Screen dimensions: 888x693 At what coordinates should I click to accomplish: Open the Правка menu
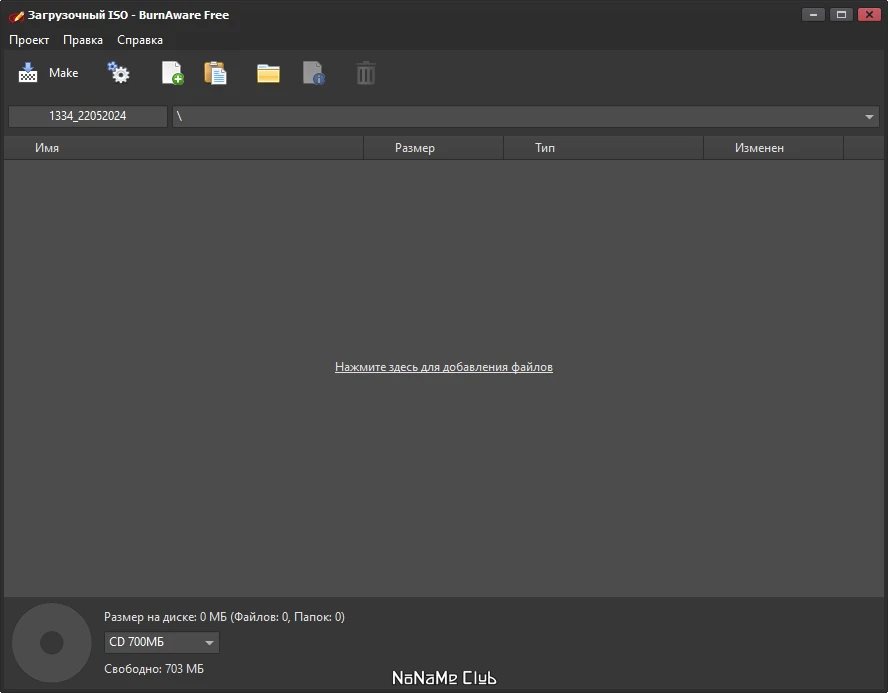point(83,40)
